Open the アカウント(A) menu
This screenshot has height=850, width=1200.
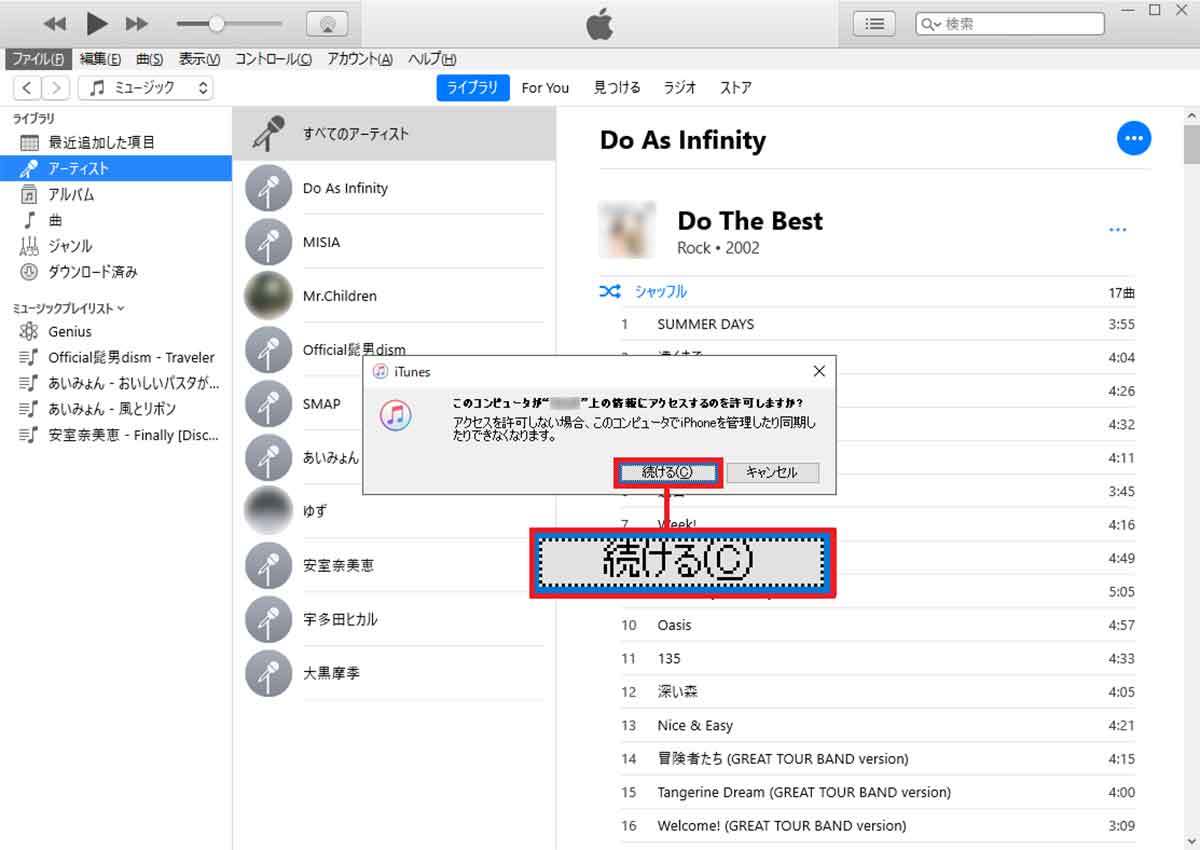click(x=360, y=59)
